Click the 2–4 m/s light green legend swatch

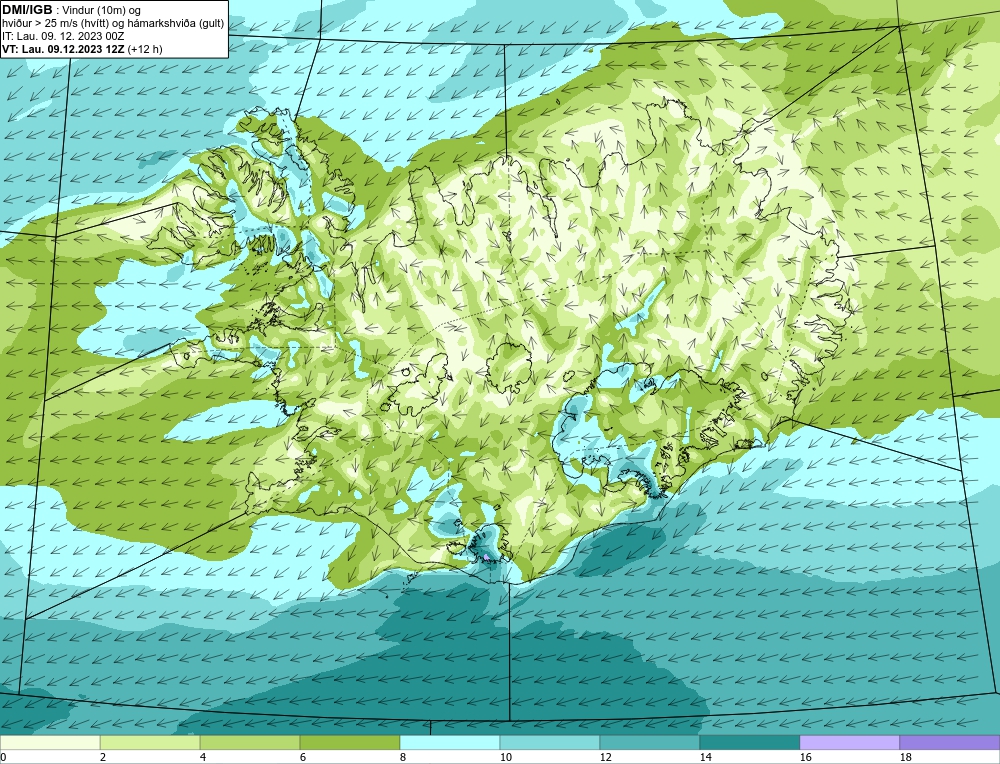tap(150, 743)
